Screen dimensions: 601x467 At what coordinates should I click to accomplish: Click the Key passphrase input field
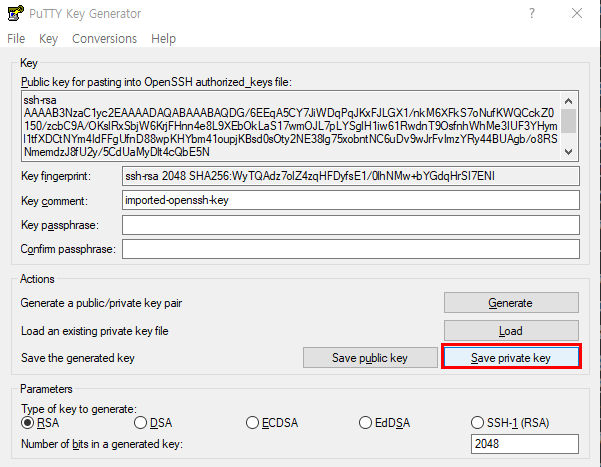pyautogui.click(x=351, y=225)
